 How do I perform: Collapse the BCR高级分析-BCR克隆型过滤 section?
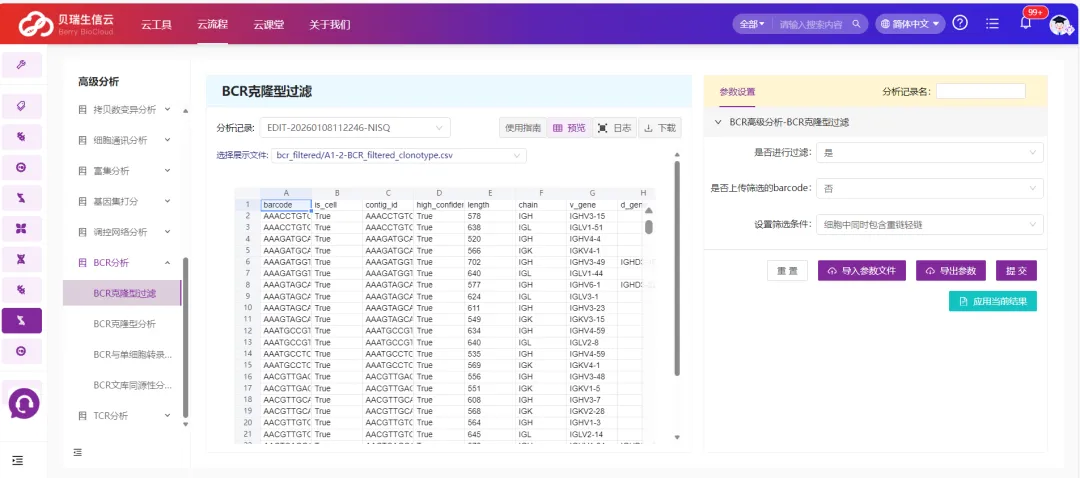point(718,122)
